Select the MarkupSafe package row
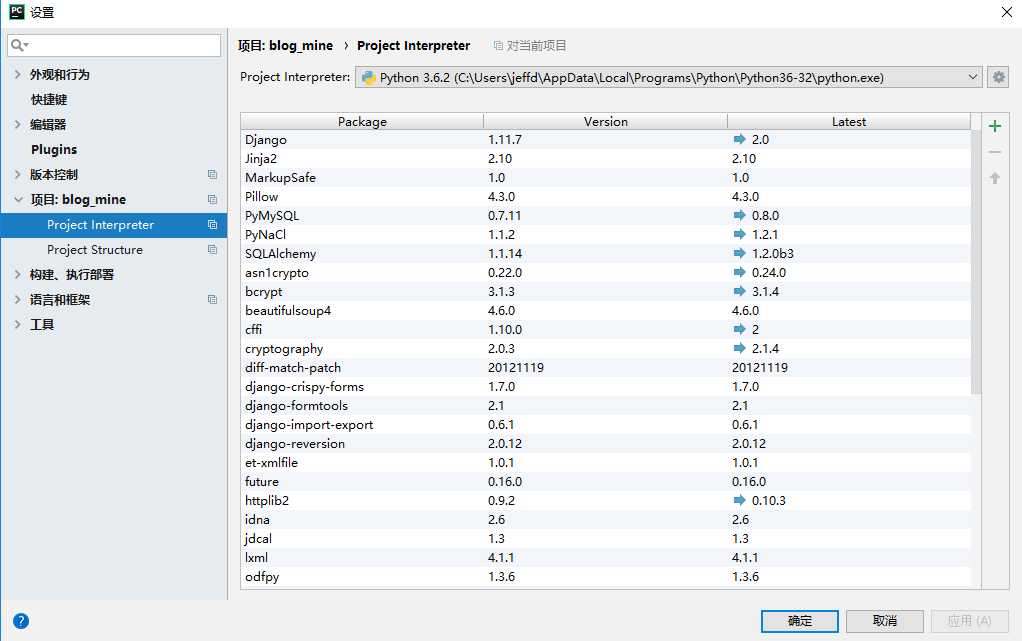Viewport: 1022px width, 641px height. click(x=606, y=177)
